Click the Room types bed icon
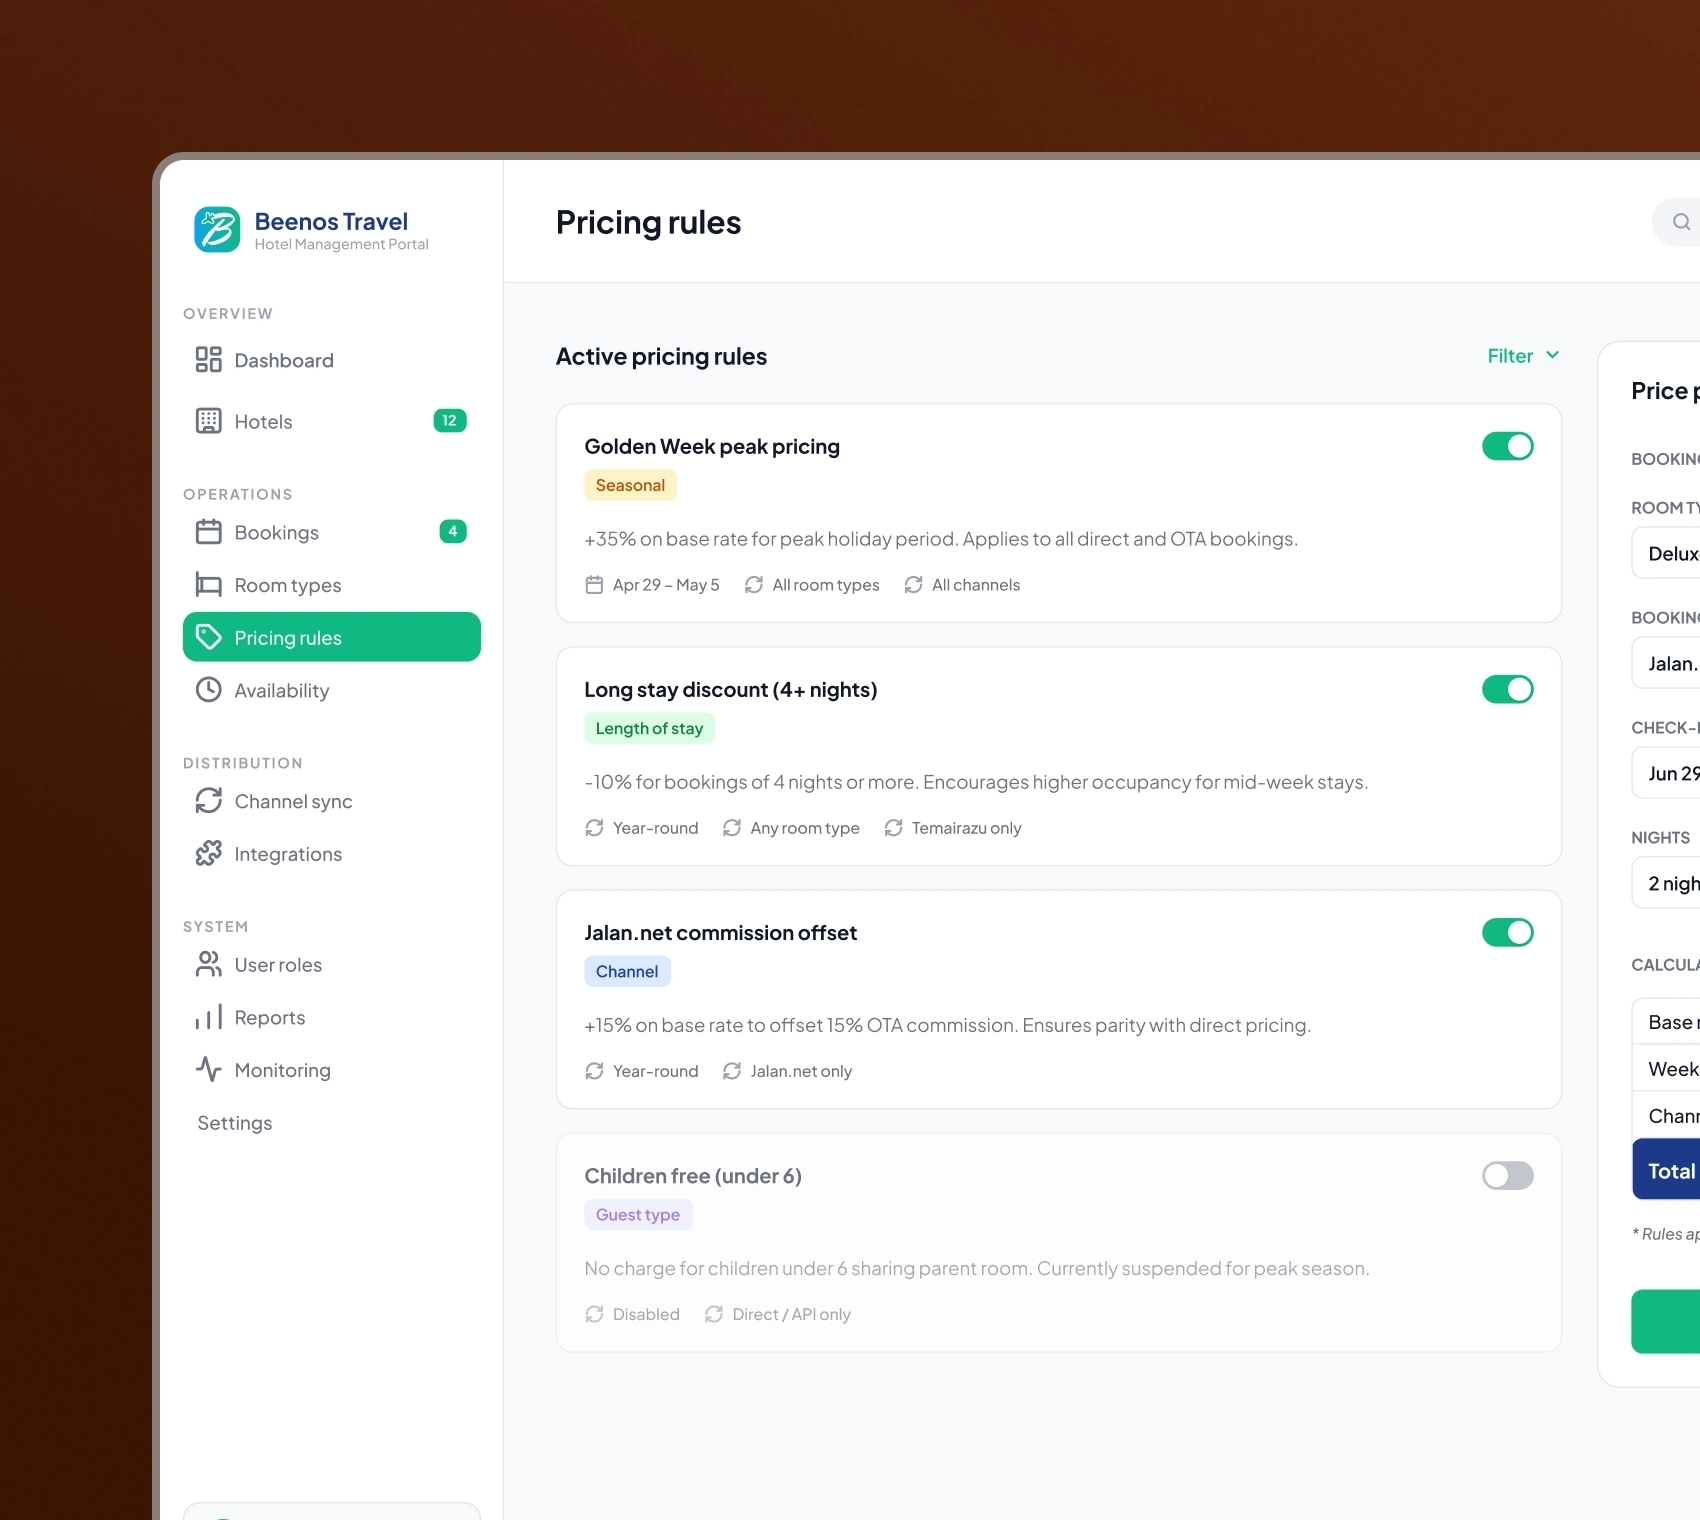Screen dimensions: 1700x1520 (x=208, y=585)
